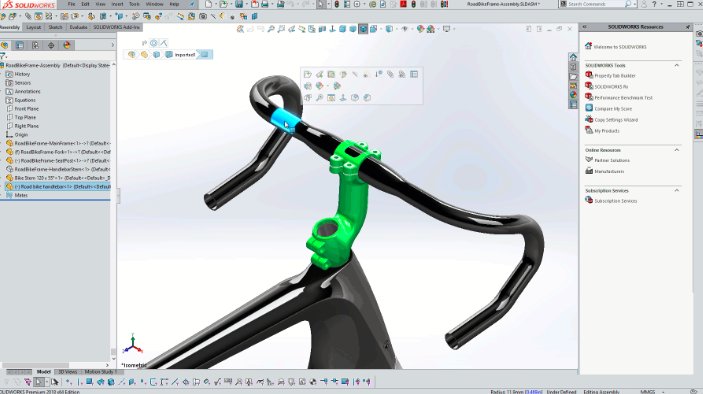Screen dimensions: 703x394
Task: Switch to the Sketch tab
Action: 55,27
